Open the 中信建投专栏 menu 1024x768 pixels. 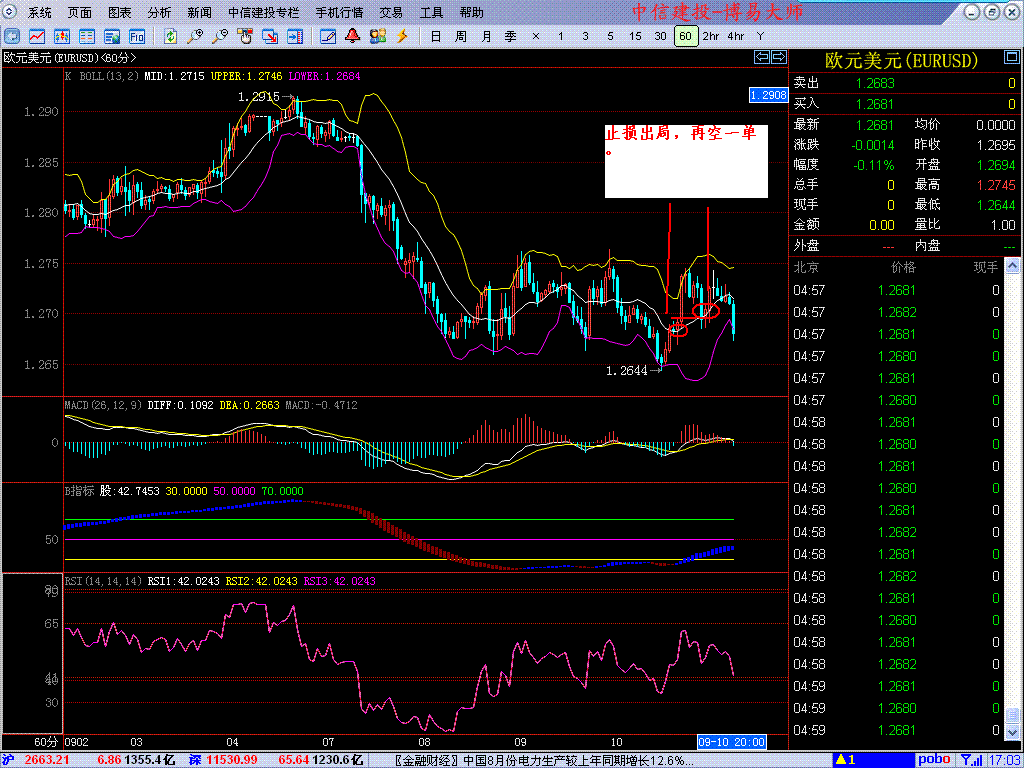(x=264, y=12)
